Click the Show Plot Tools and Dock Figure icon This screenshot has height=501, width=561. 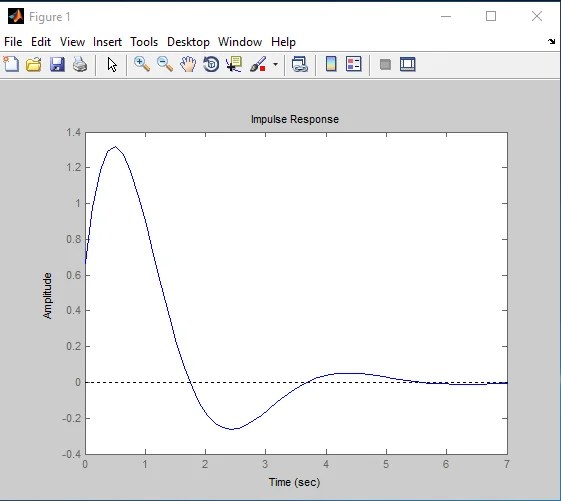point(408,65)
